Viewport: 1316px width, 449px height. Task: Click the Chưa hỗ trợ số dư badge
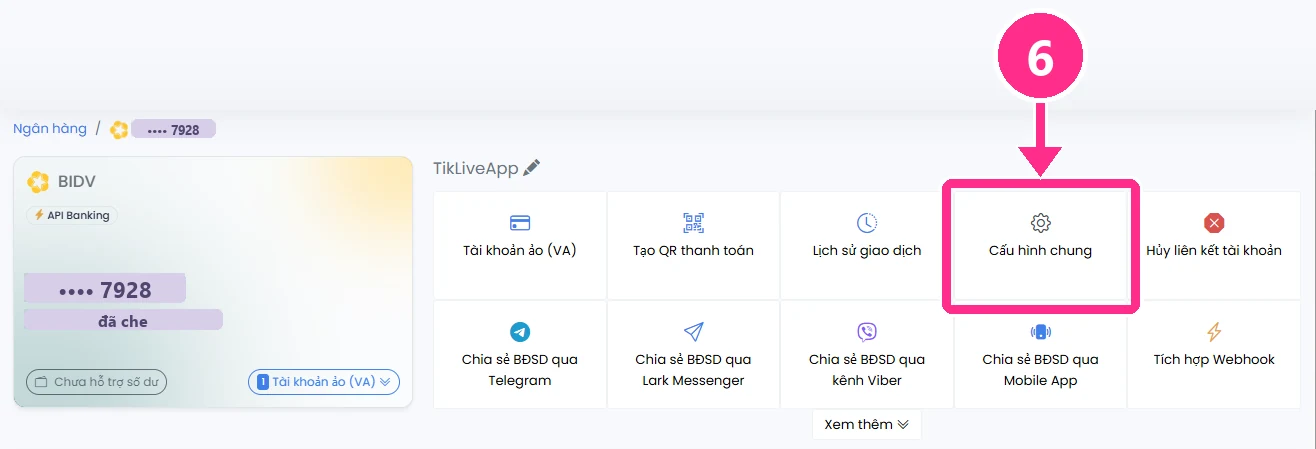(x=96, y=382)
